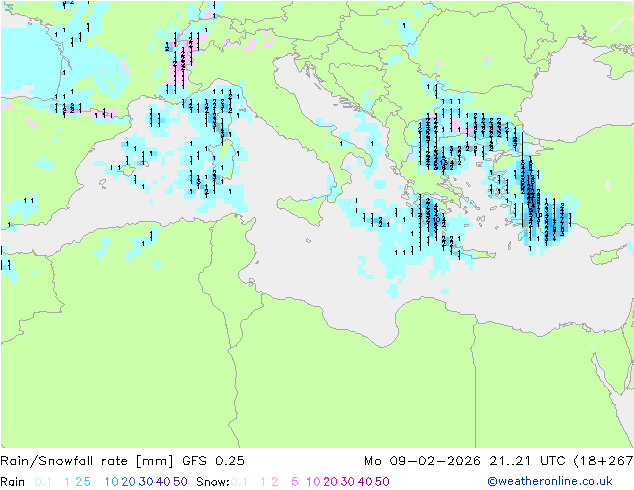Image resolution: width=634 pixels, height=490 pixels.
Task: Click the Rain/Snowfall rate [mm] title
Action: click(87, 461)
